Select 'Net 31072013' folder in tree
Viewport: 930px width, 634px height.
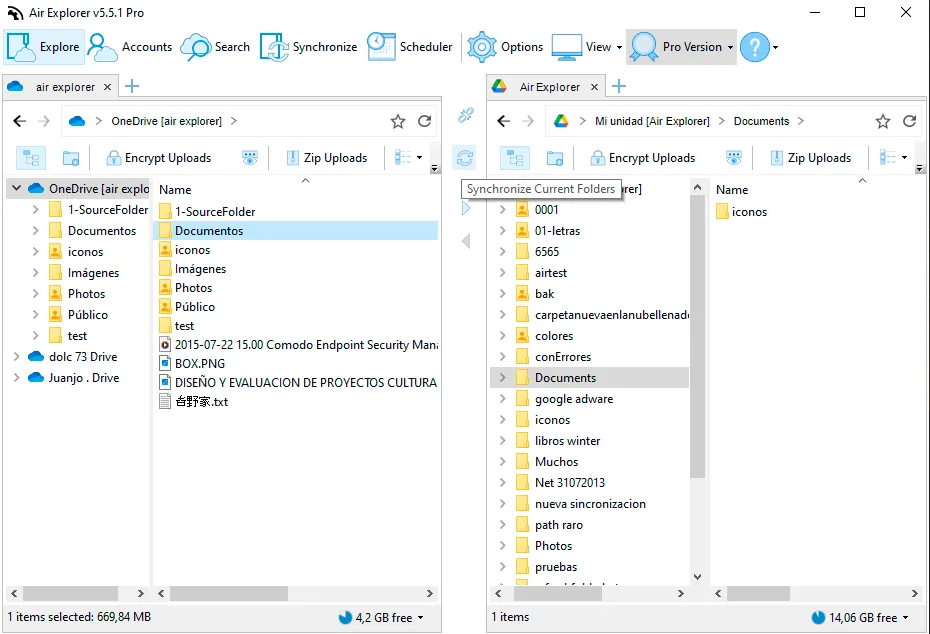[x=569, y=483]
